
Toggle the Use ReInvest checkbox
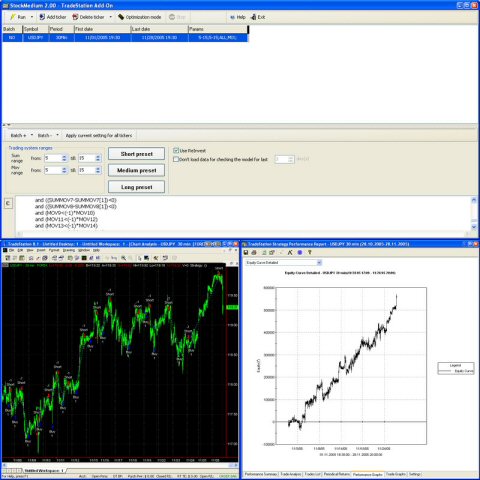(176, 151)
